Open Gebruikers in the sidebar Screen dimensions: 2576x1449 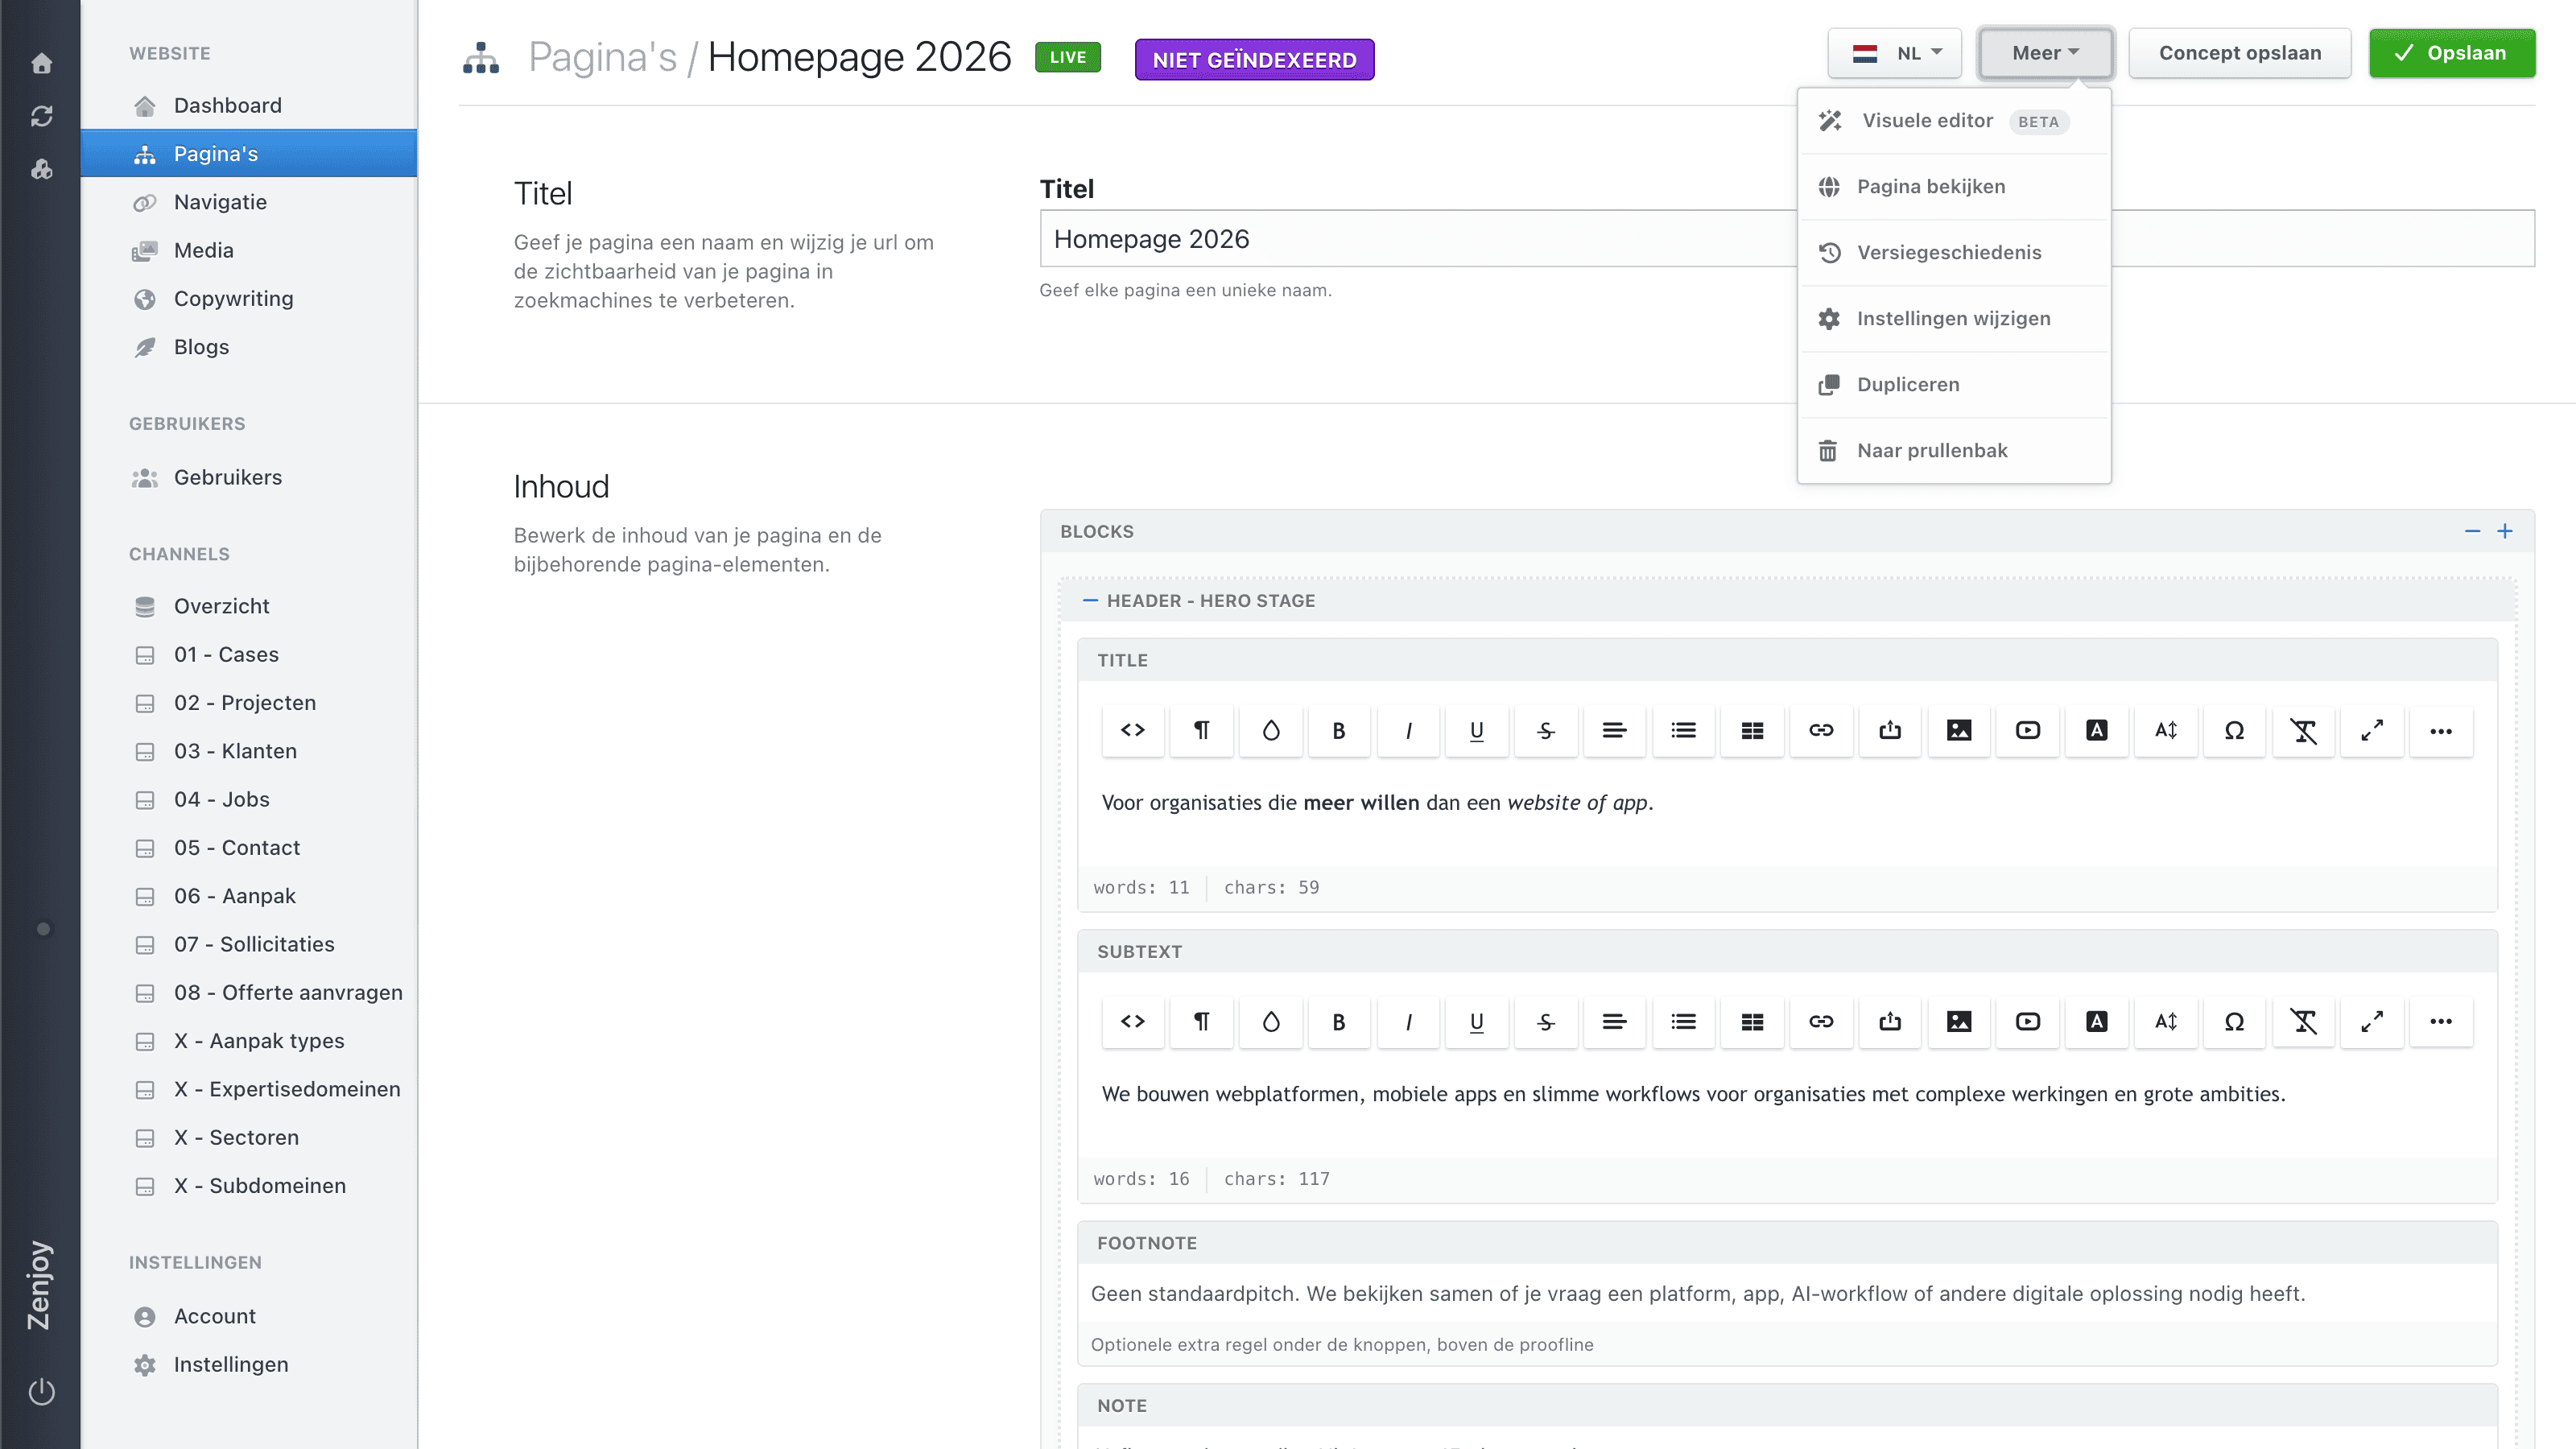(249, 477)
